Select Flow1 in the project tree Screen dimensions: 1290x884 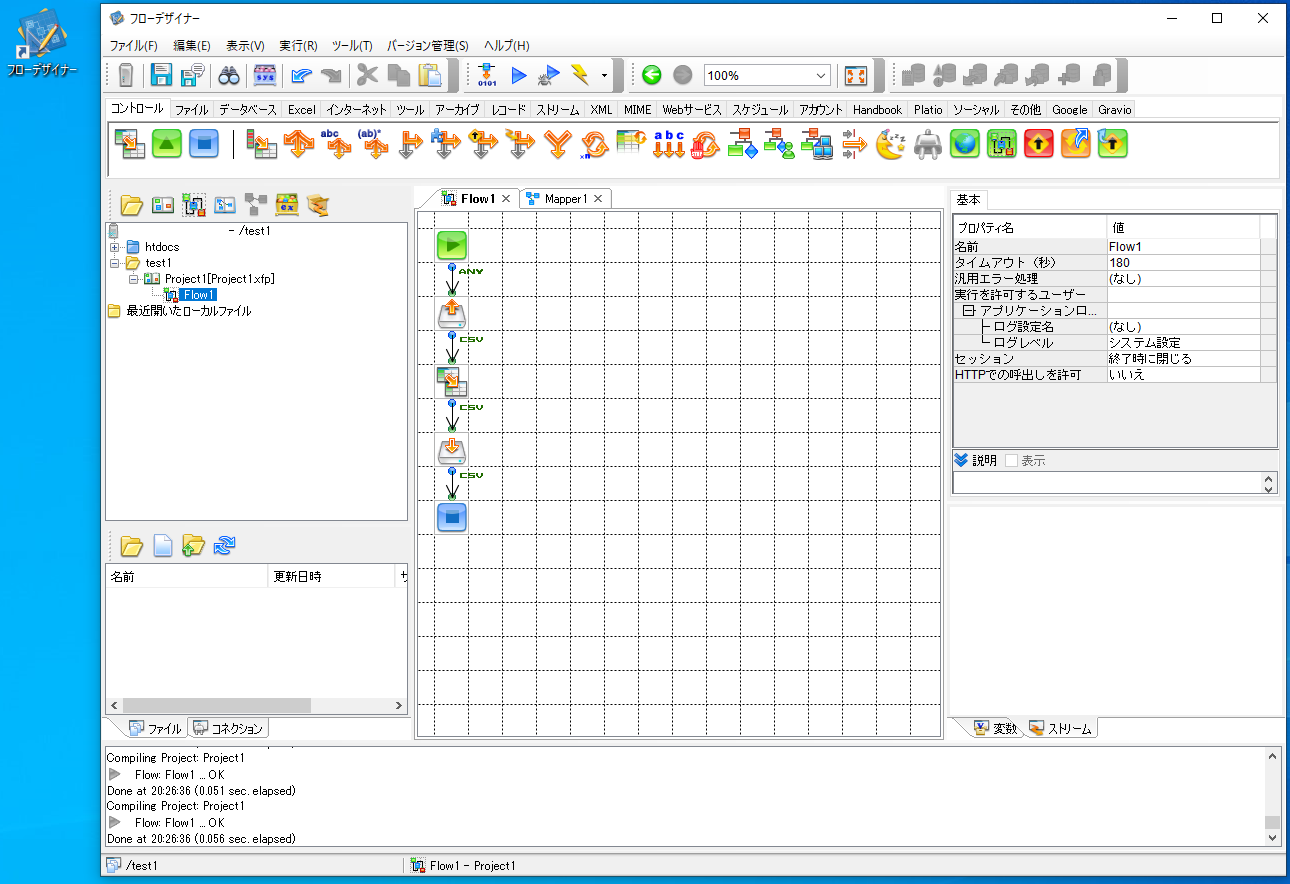(197, 295)
